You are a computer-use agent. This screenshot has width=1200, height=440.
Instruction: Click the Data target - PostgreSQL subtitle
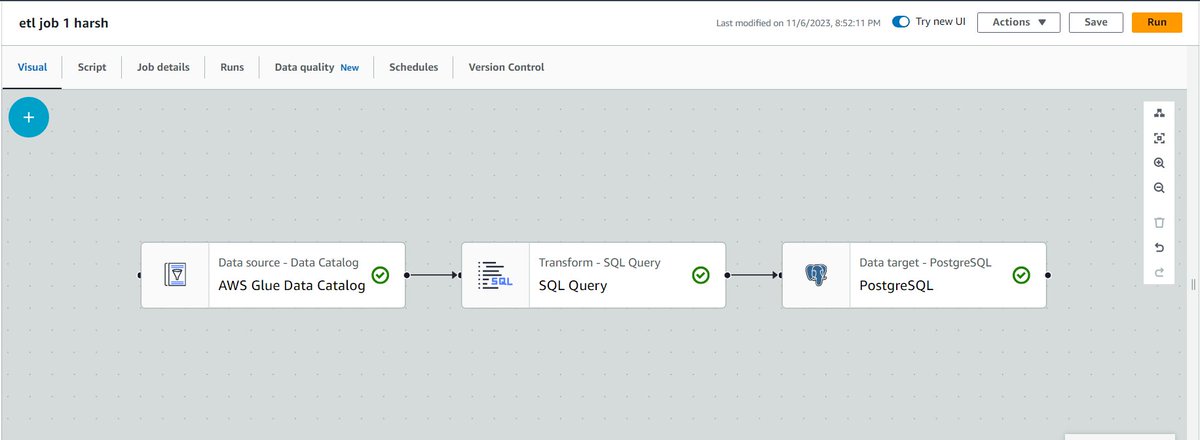(925, 263)
